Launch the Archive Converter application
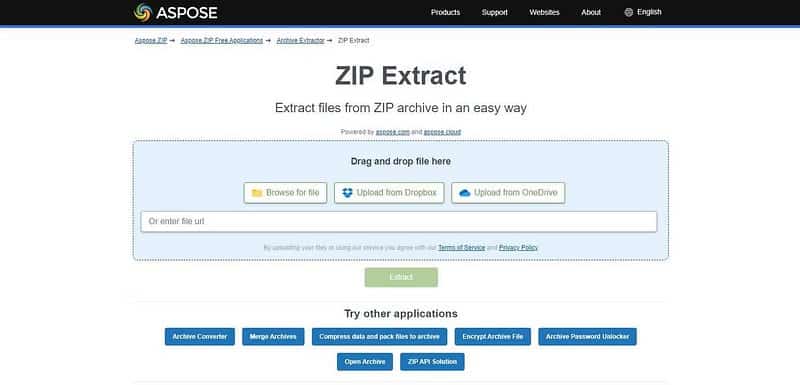This screenshot has width=800, height=385. [199, 337]
